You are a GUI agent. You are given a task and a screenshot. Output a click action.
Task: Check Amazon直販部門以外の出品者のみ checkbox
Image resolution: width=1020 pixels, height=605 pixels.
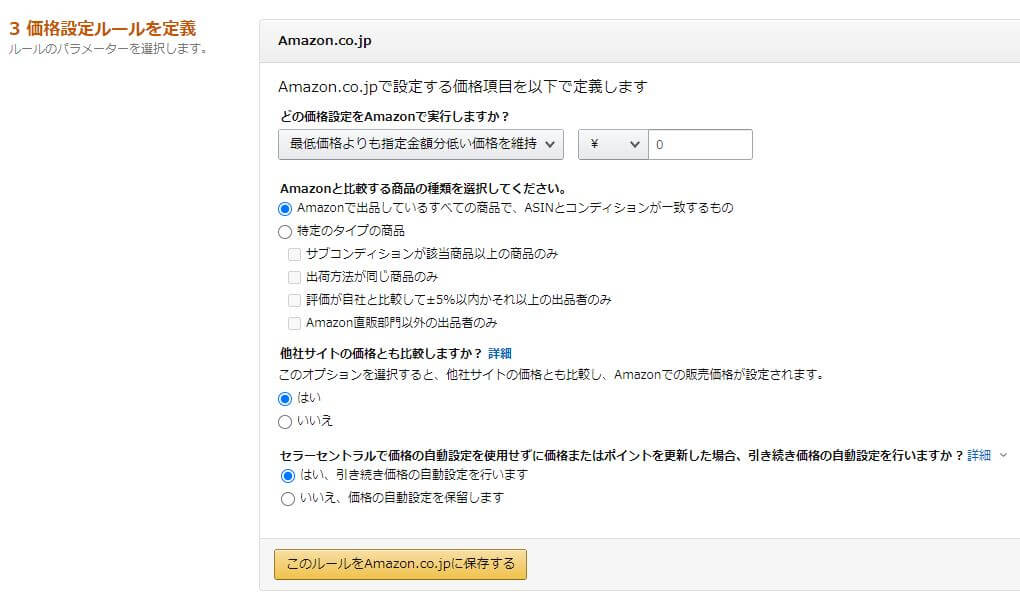(x=294, y=323)
